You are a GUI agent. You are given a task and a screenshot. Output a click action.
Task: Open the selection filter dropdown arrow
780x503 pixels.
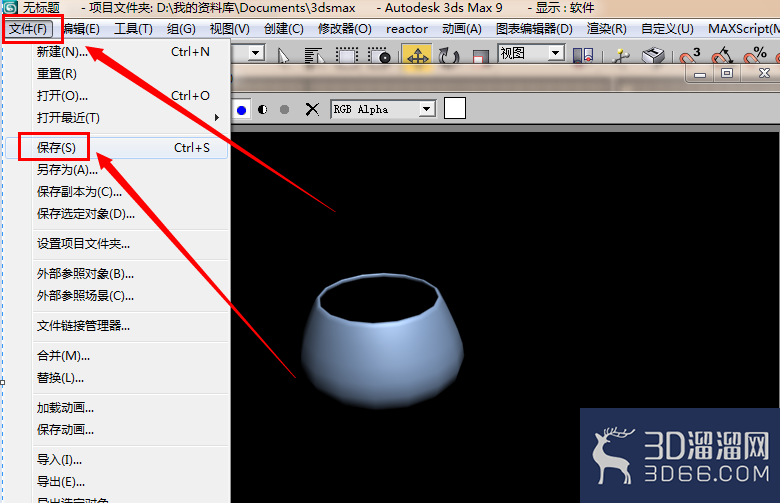256,53
